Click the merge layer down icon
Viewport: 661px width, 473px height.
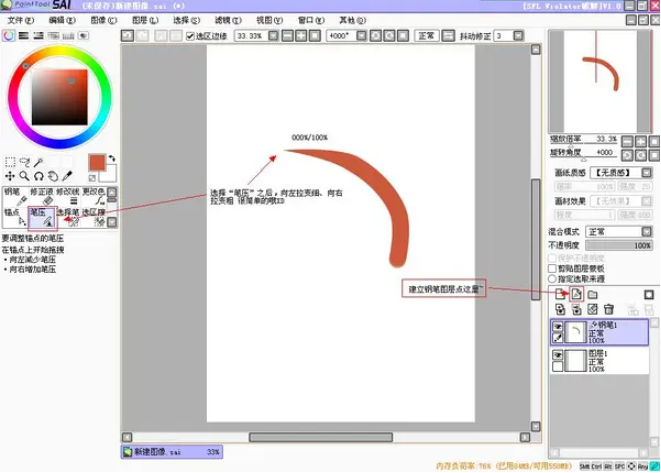point(576,309)
